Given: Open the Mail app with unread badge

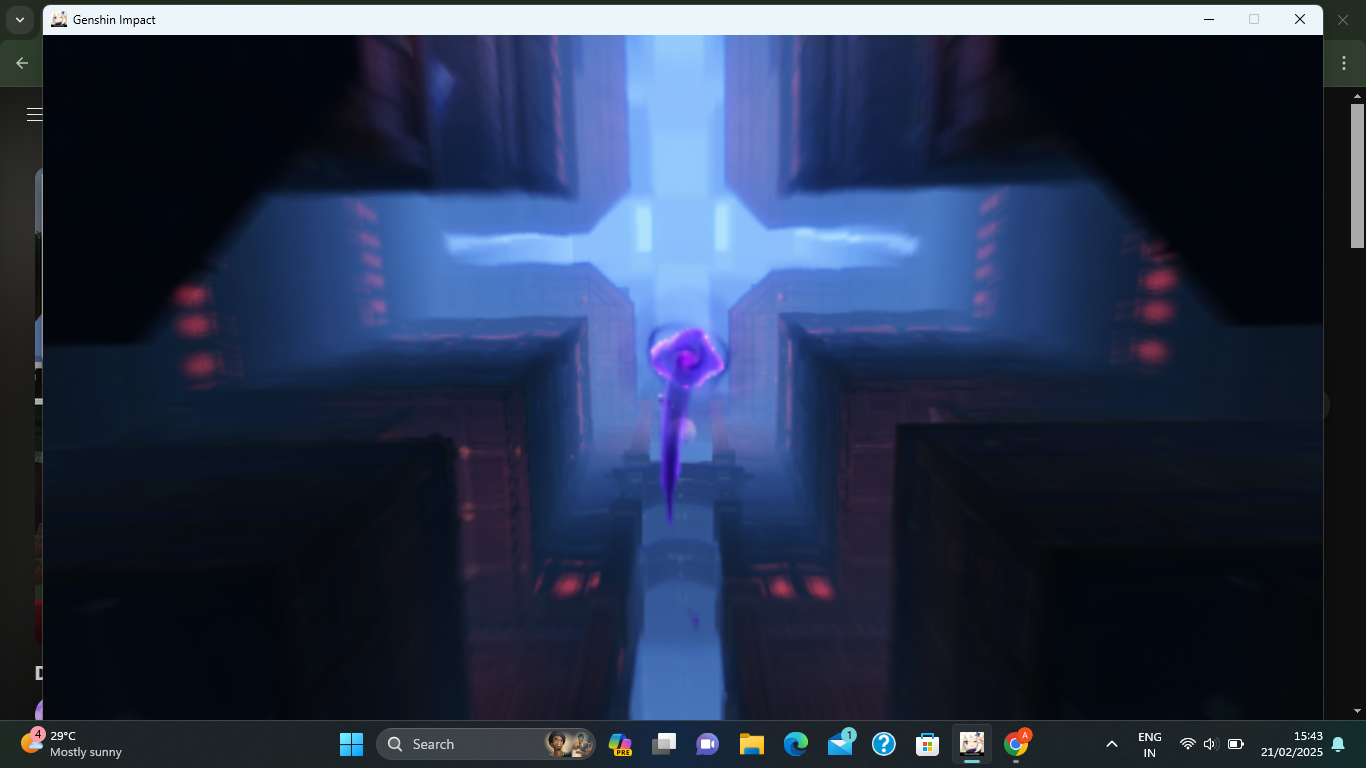Looking at the screenshot, I should tap(840, 744).
